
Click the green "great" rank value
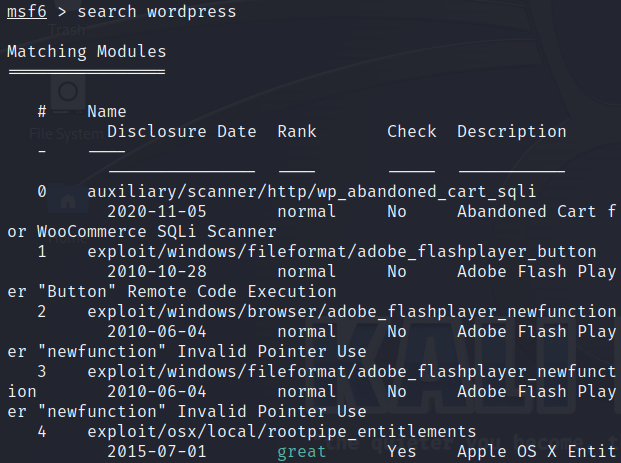[302, 453]
